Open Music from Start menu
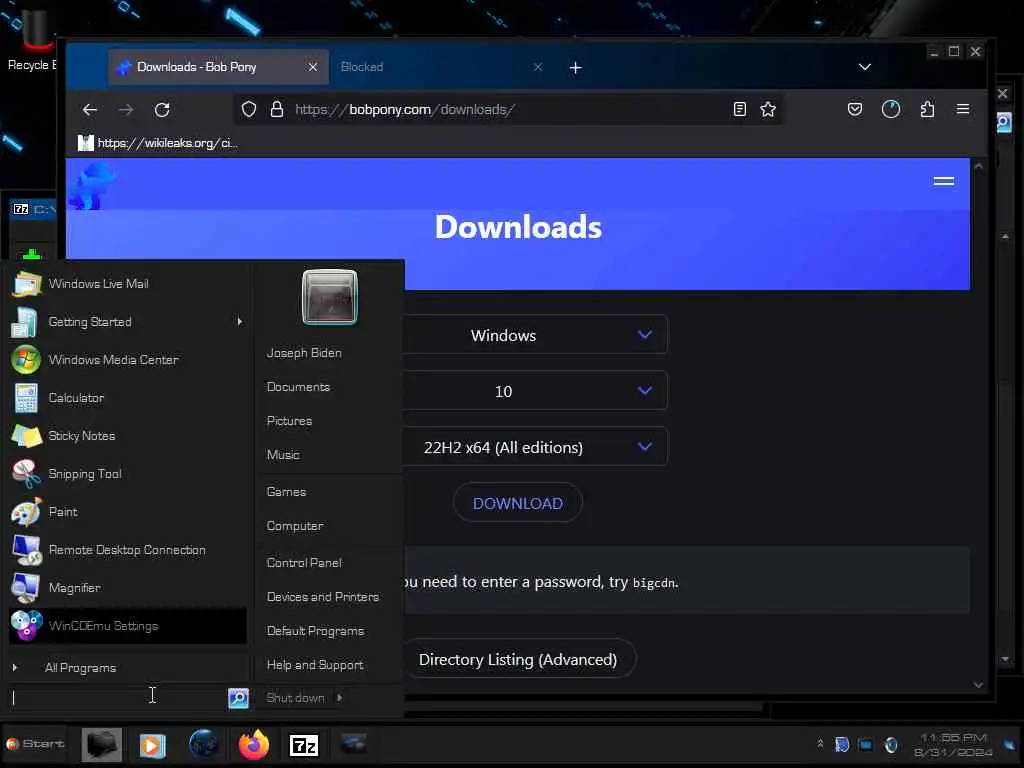Screen dimensions: 1024x768 [283, 455]
